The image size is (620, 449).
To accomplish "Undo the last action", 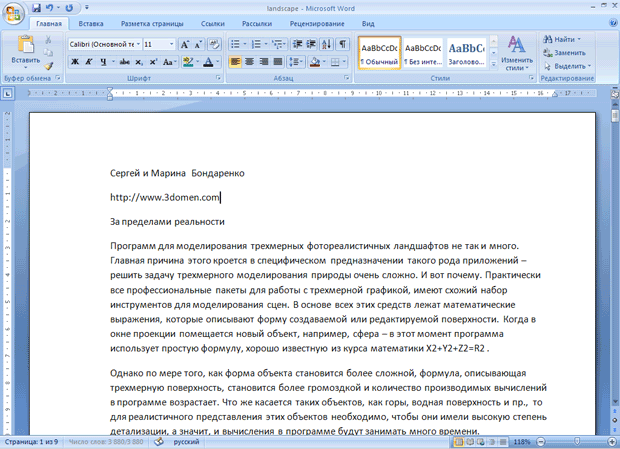I will (49, 8).
